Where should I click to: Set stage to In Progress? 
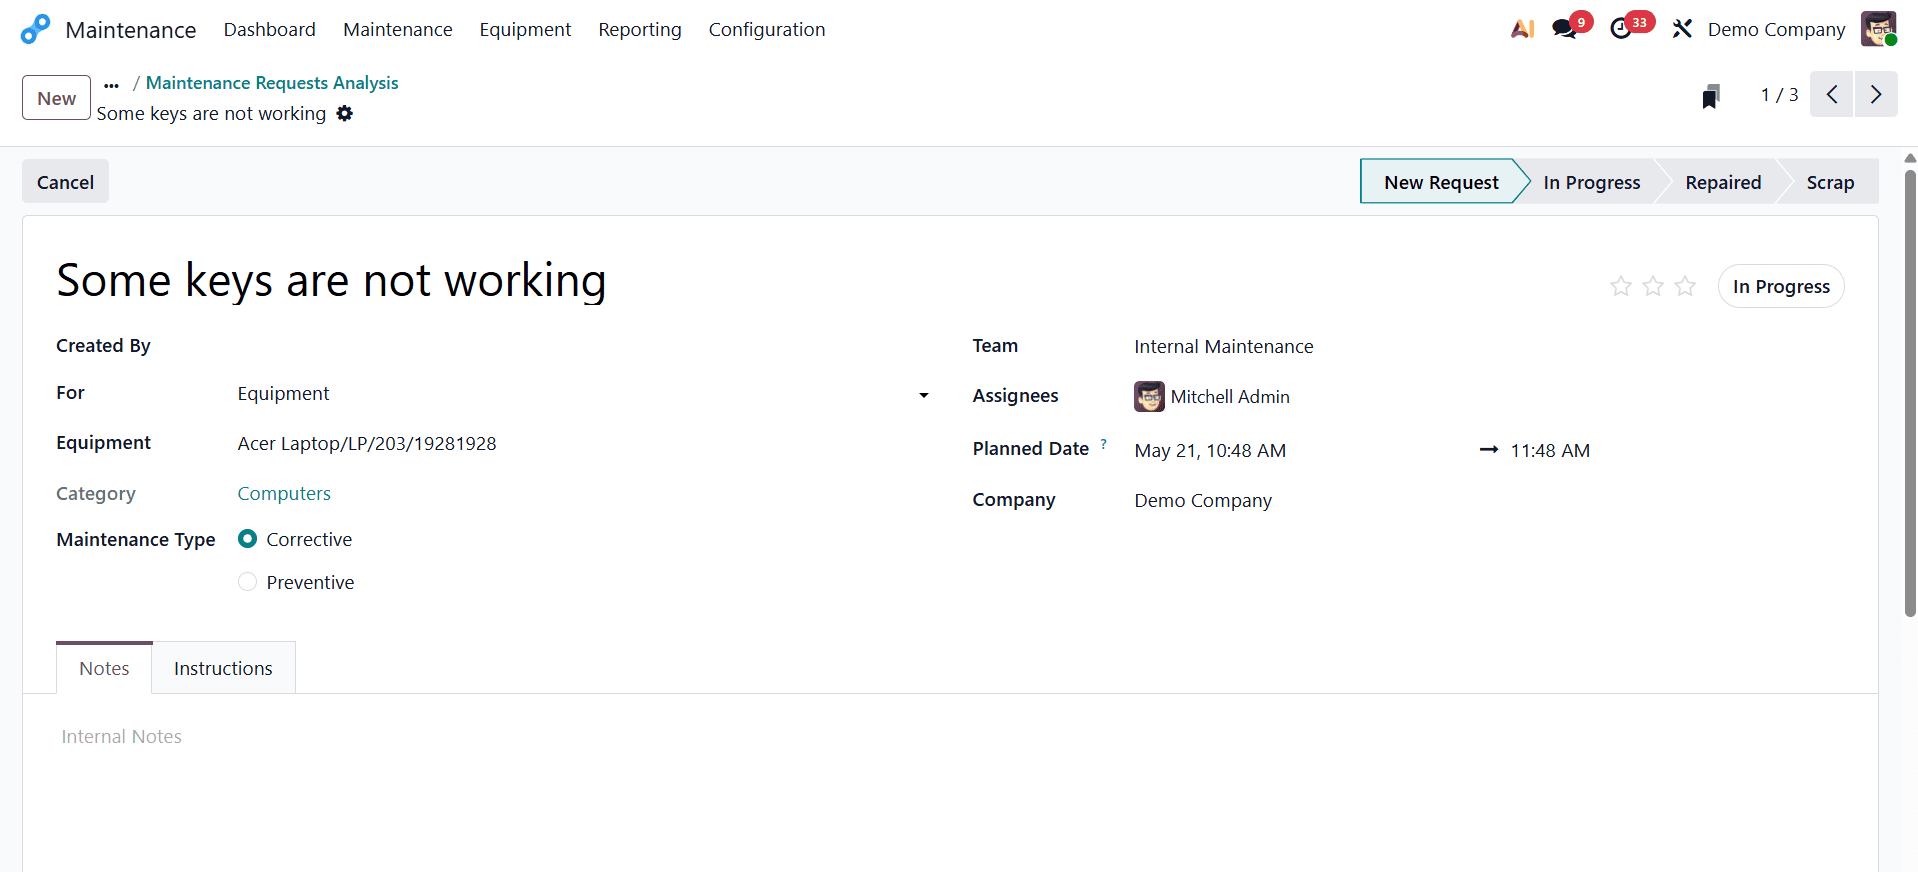click(x=1591, y=182)
